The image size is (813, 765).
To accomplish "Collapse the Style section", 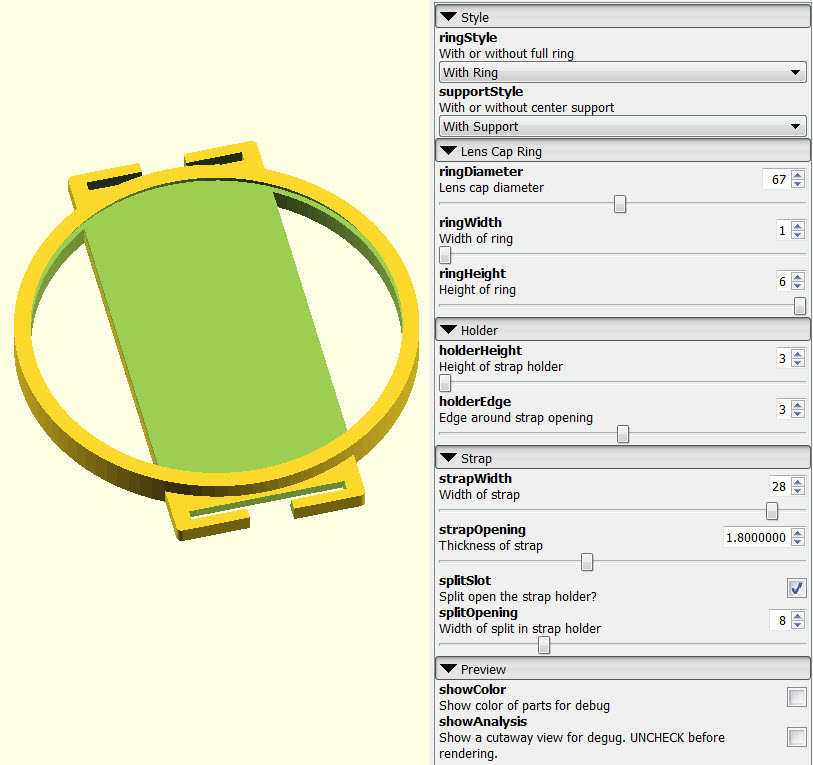I will [448, 17].
